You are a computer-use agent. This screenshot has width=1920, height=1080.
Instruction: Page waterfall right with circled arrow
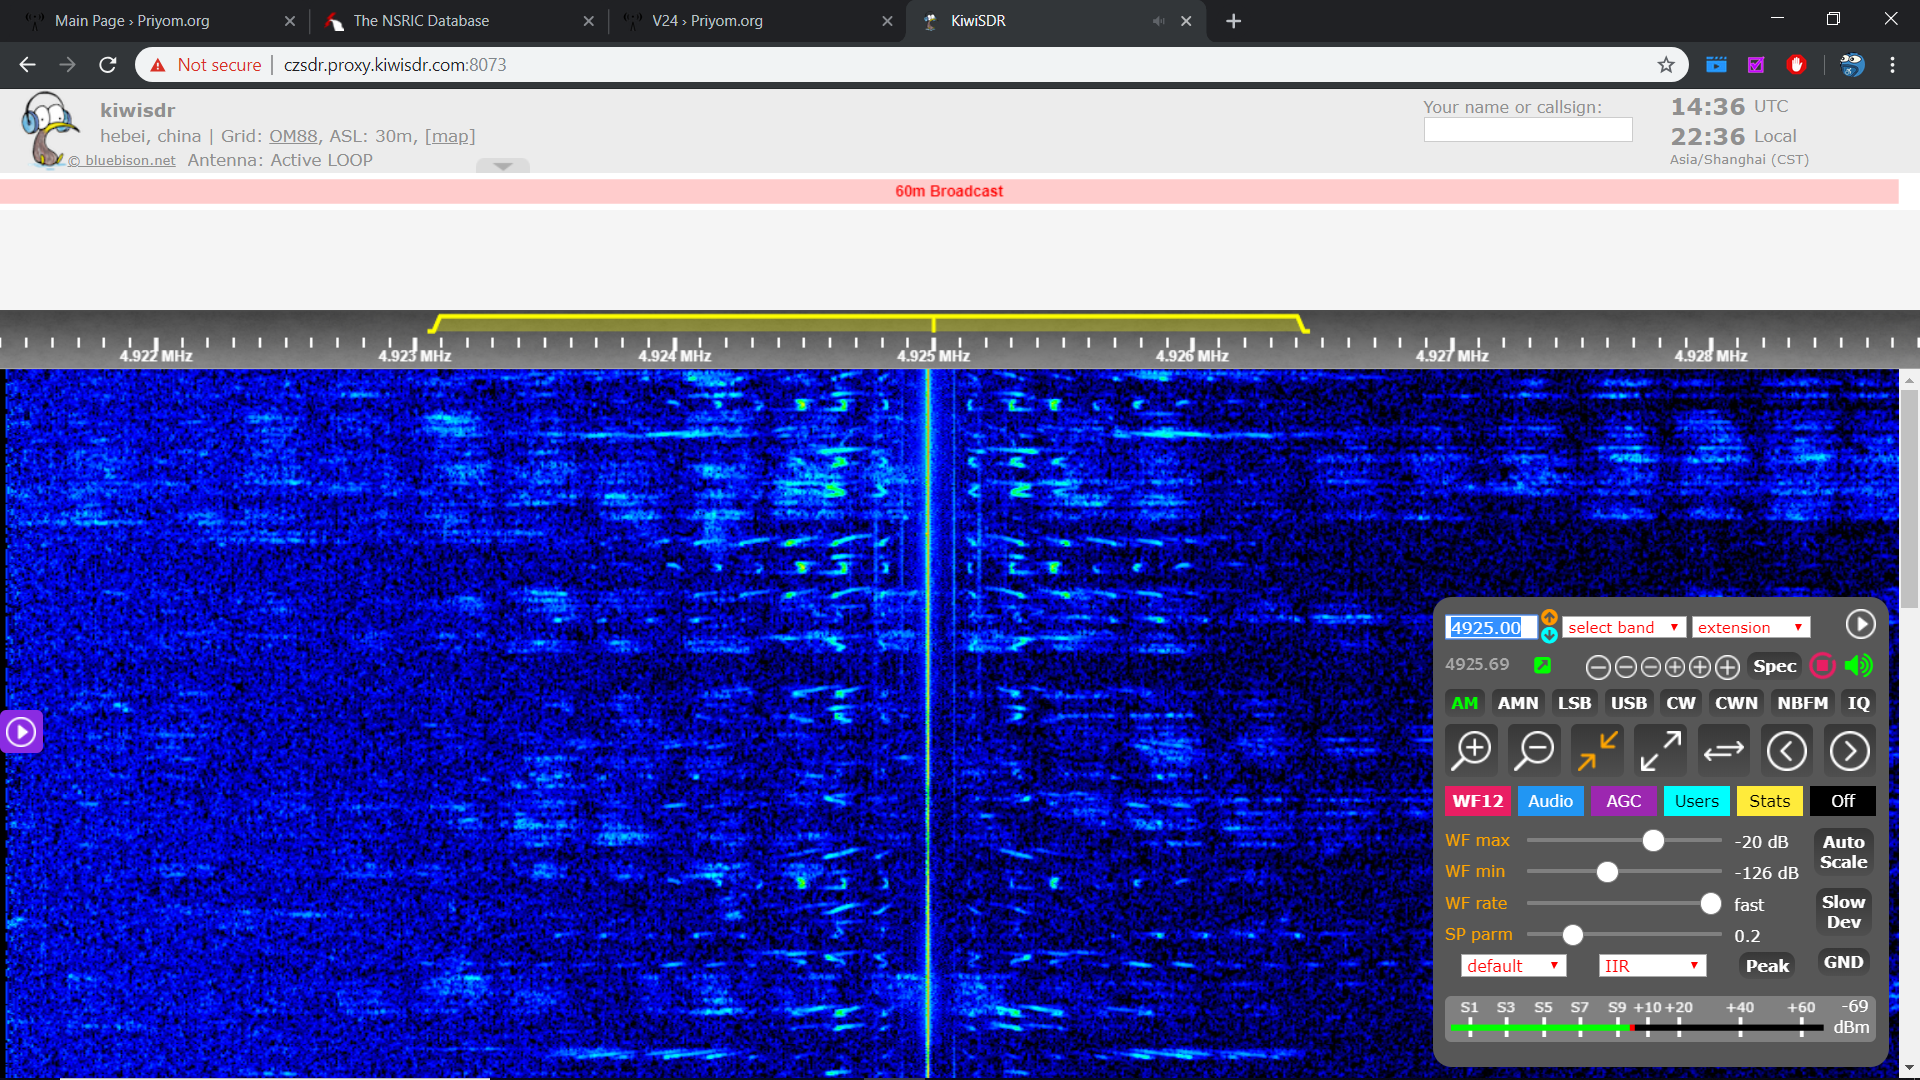pyautogui.click(x=1849, y=750)
